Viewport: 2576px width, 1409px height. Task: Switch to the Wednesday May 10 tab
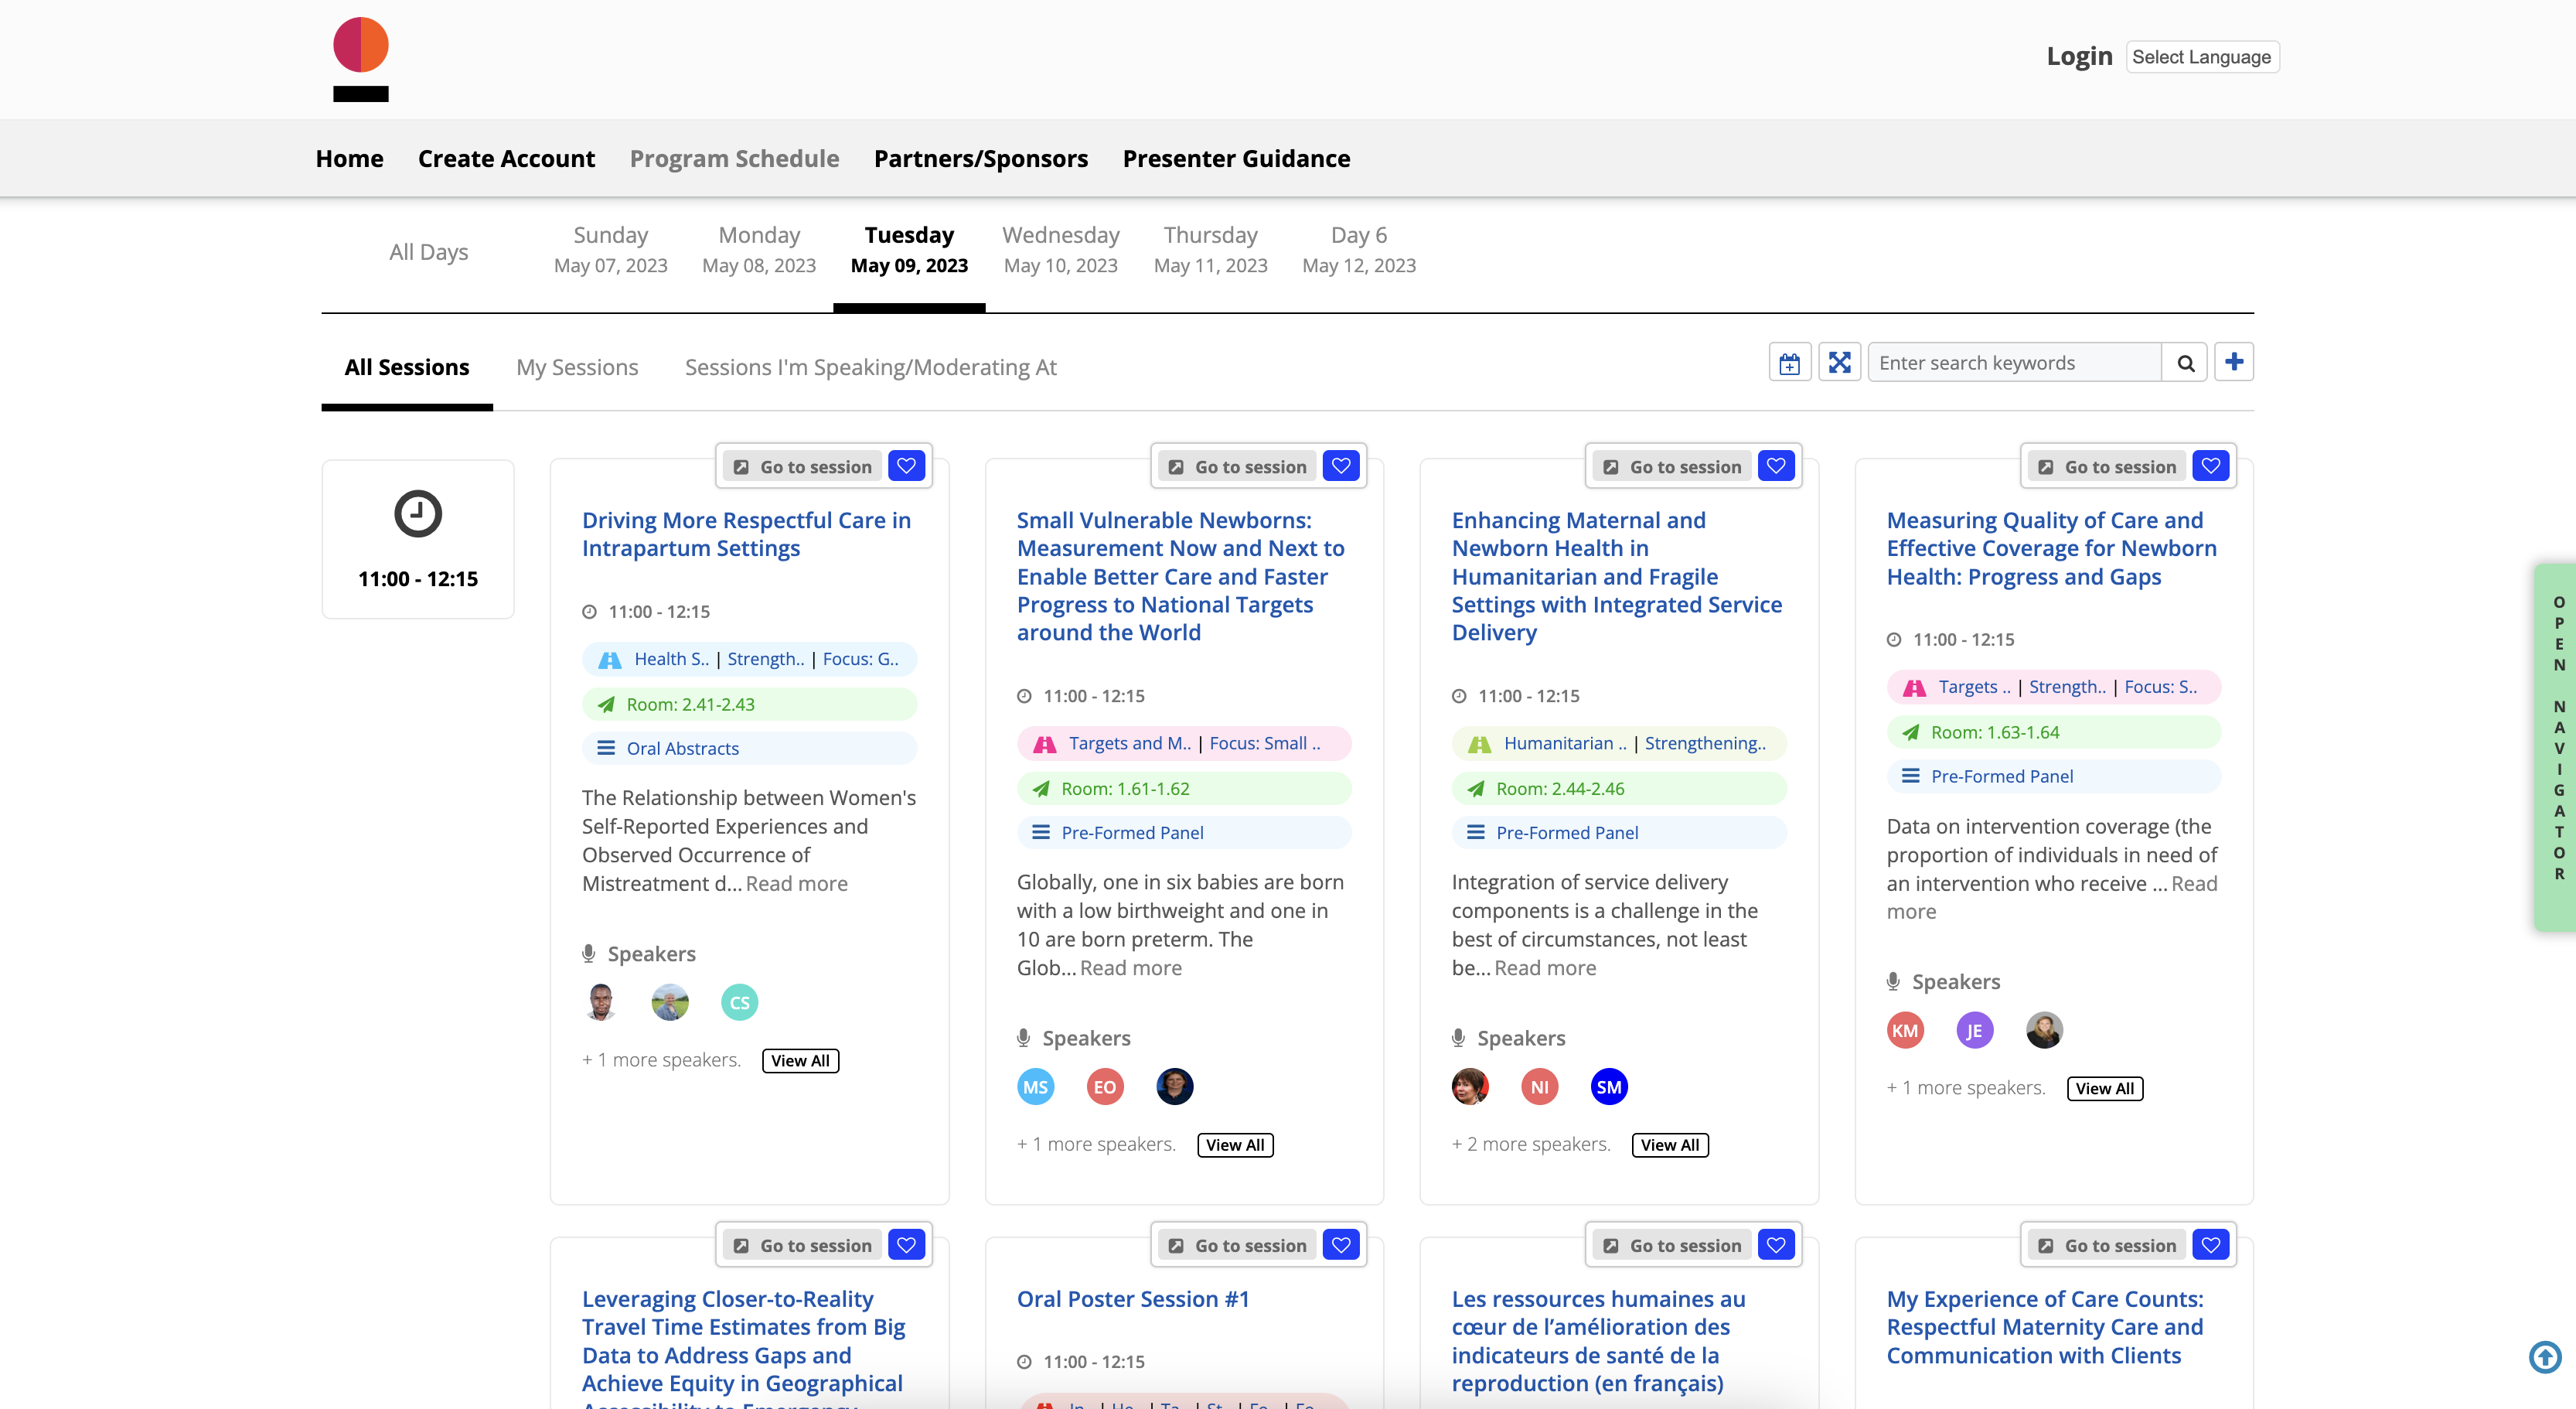click(1060, 250)
